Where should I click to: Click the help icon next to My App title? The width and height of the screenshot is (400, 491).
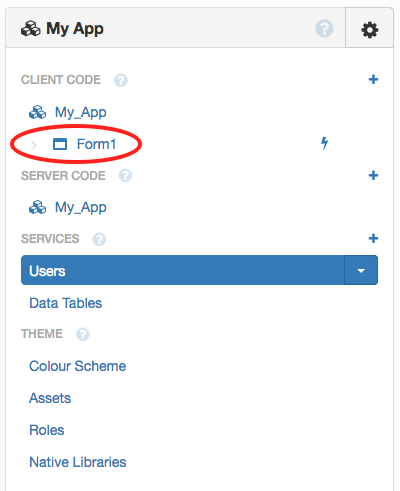(x=324, y=28)
